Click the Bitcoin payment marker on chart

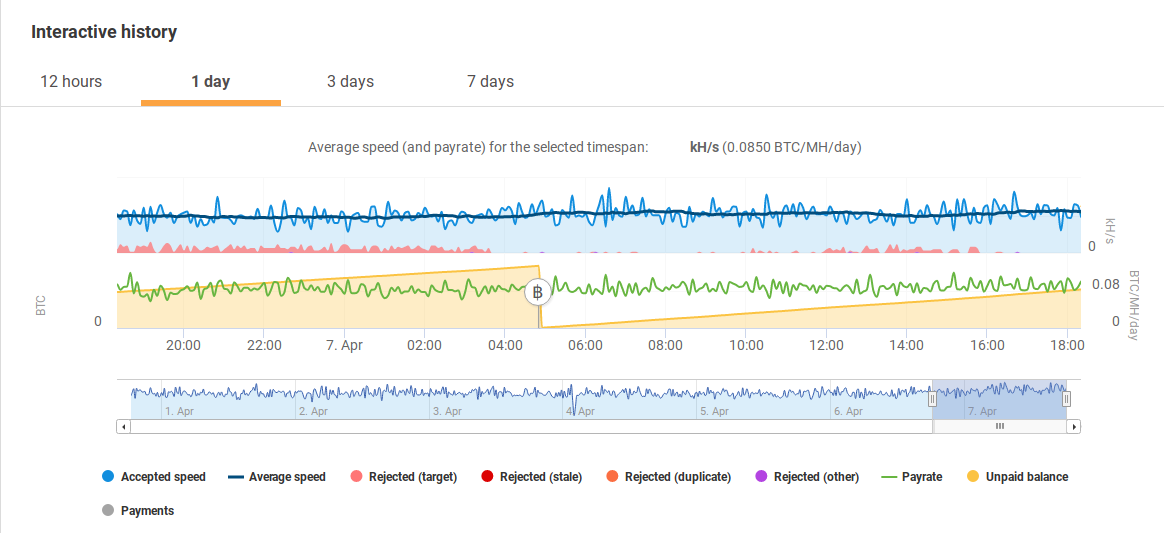pyautogui.click(x=538, y=292)
